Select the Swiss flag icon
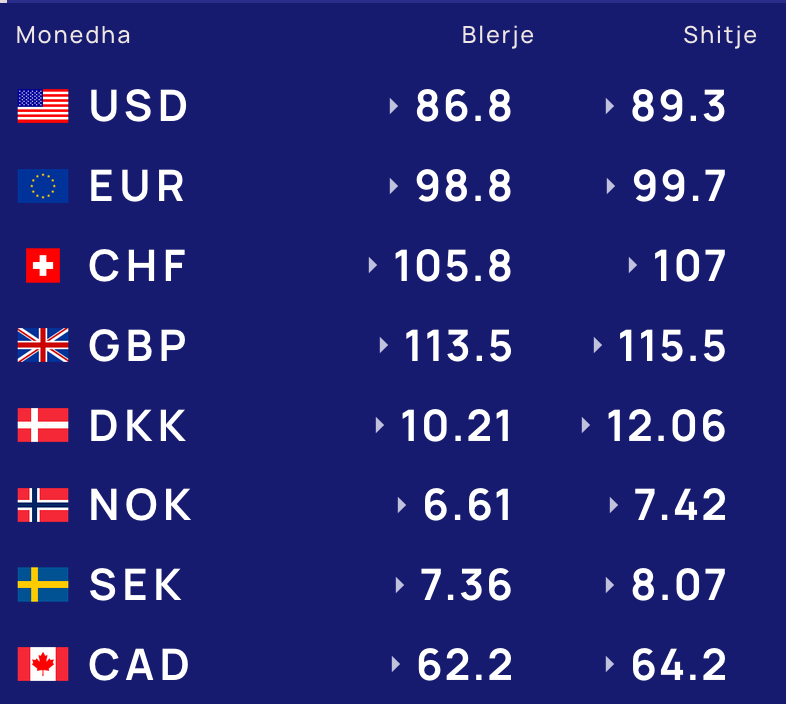This screenshot has width=786, height=704. [43, 266]
